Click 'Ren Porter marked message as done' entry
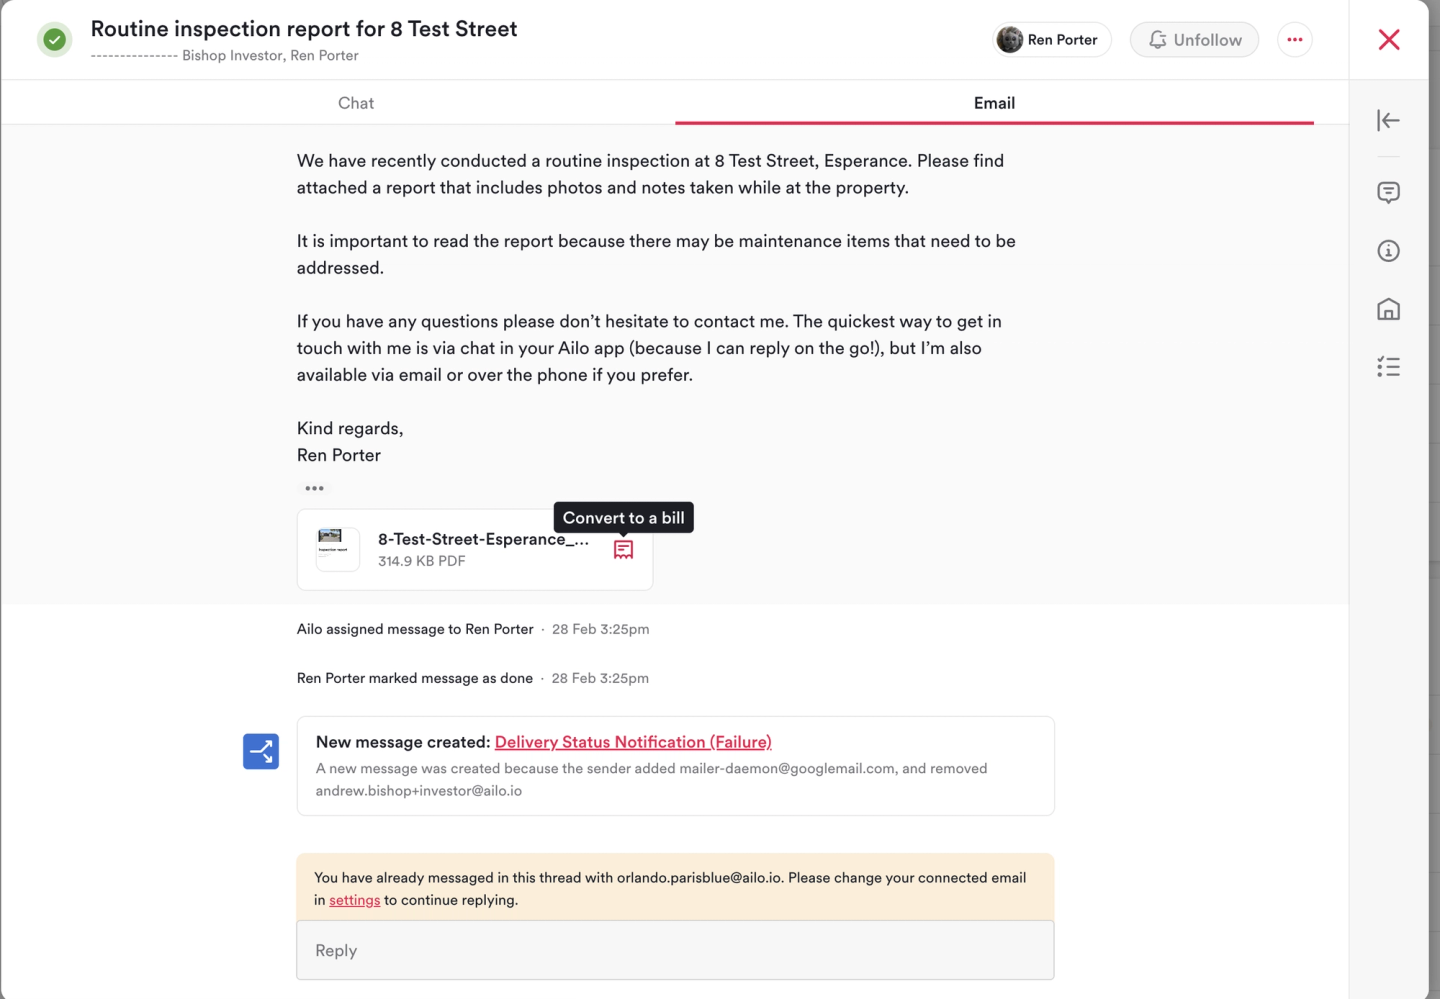 point(415,678)
